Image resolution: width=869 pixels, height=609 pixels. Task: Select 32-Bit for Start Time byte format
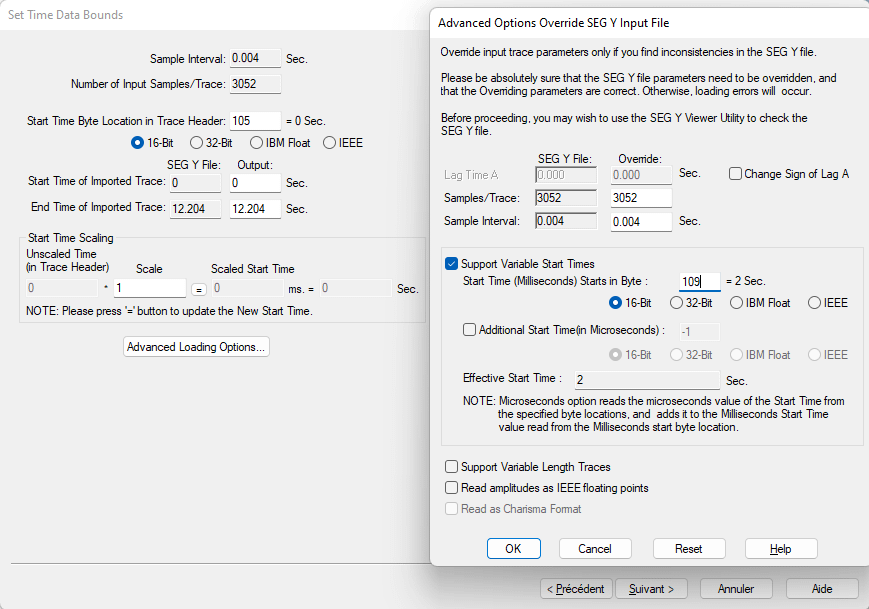click(677, 303)
